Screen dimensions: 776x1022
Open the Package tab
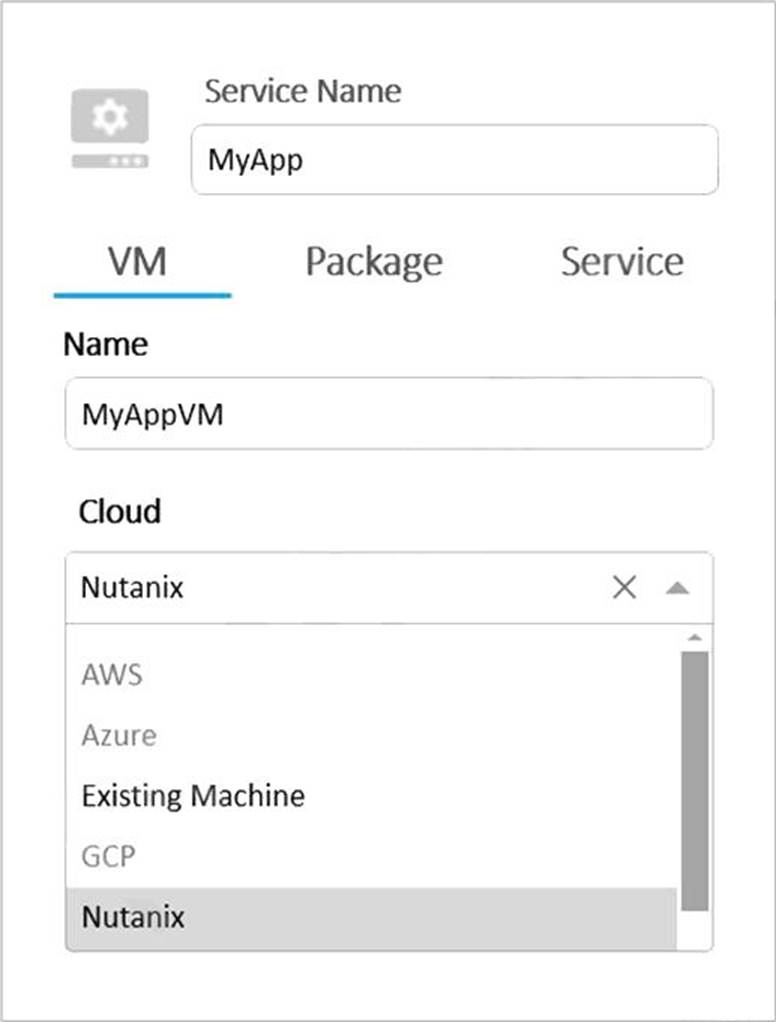pyautogui.click(x=373, y=262)
